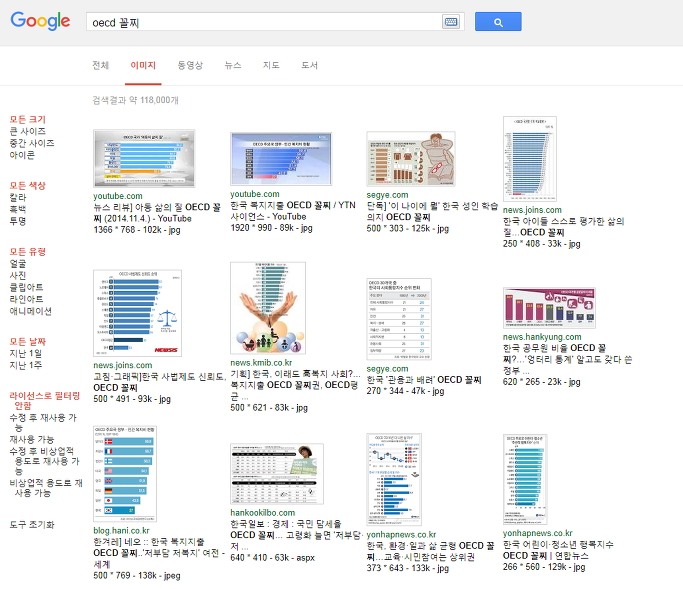Open '한국 사법제도 신뢰도, OECD 꼴찌' title
This screenshot has height=589, width=683.
159,382
